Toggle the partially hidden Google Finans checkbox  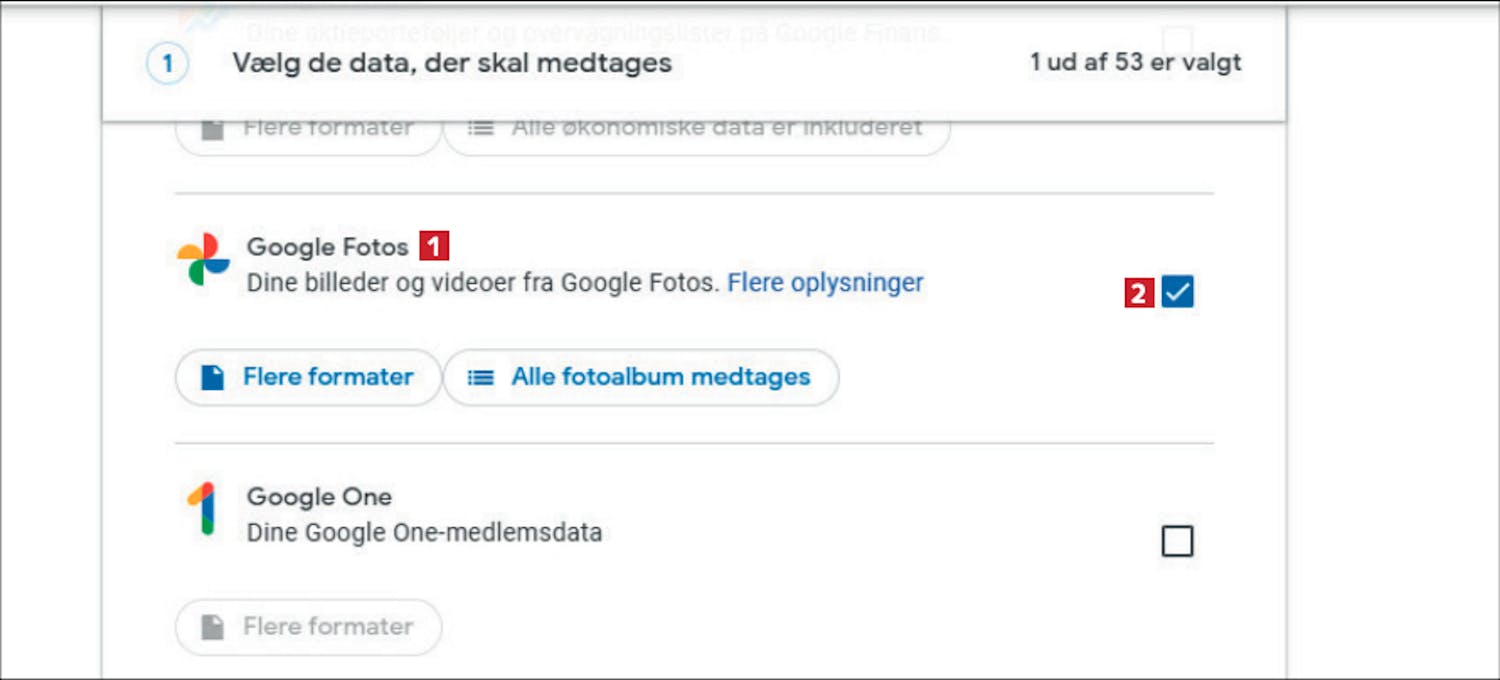[1177, 38]
